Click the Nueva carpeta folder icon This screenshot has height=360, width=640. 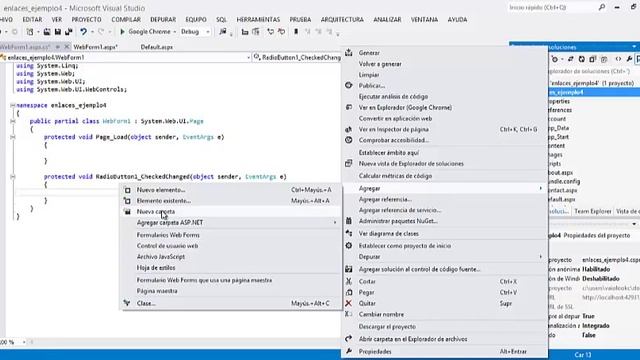pos(127,212)
